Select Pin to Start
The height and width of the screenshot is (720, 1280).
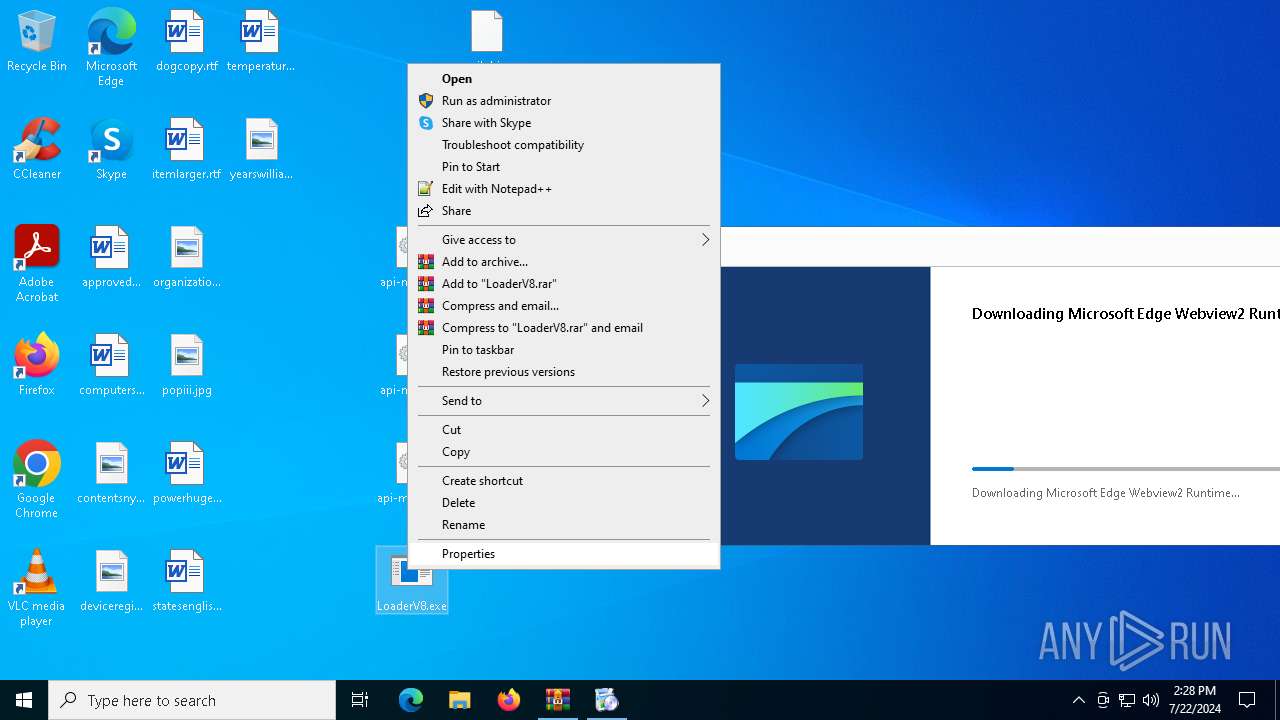(x=564, y=167)
